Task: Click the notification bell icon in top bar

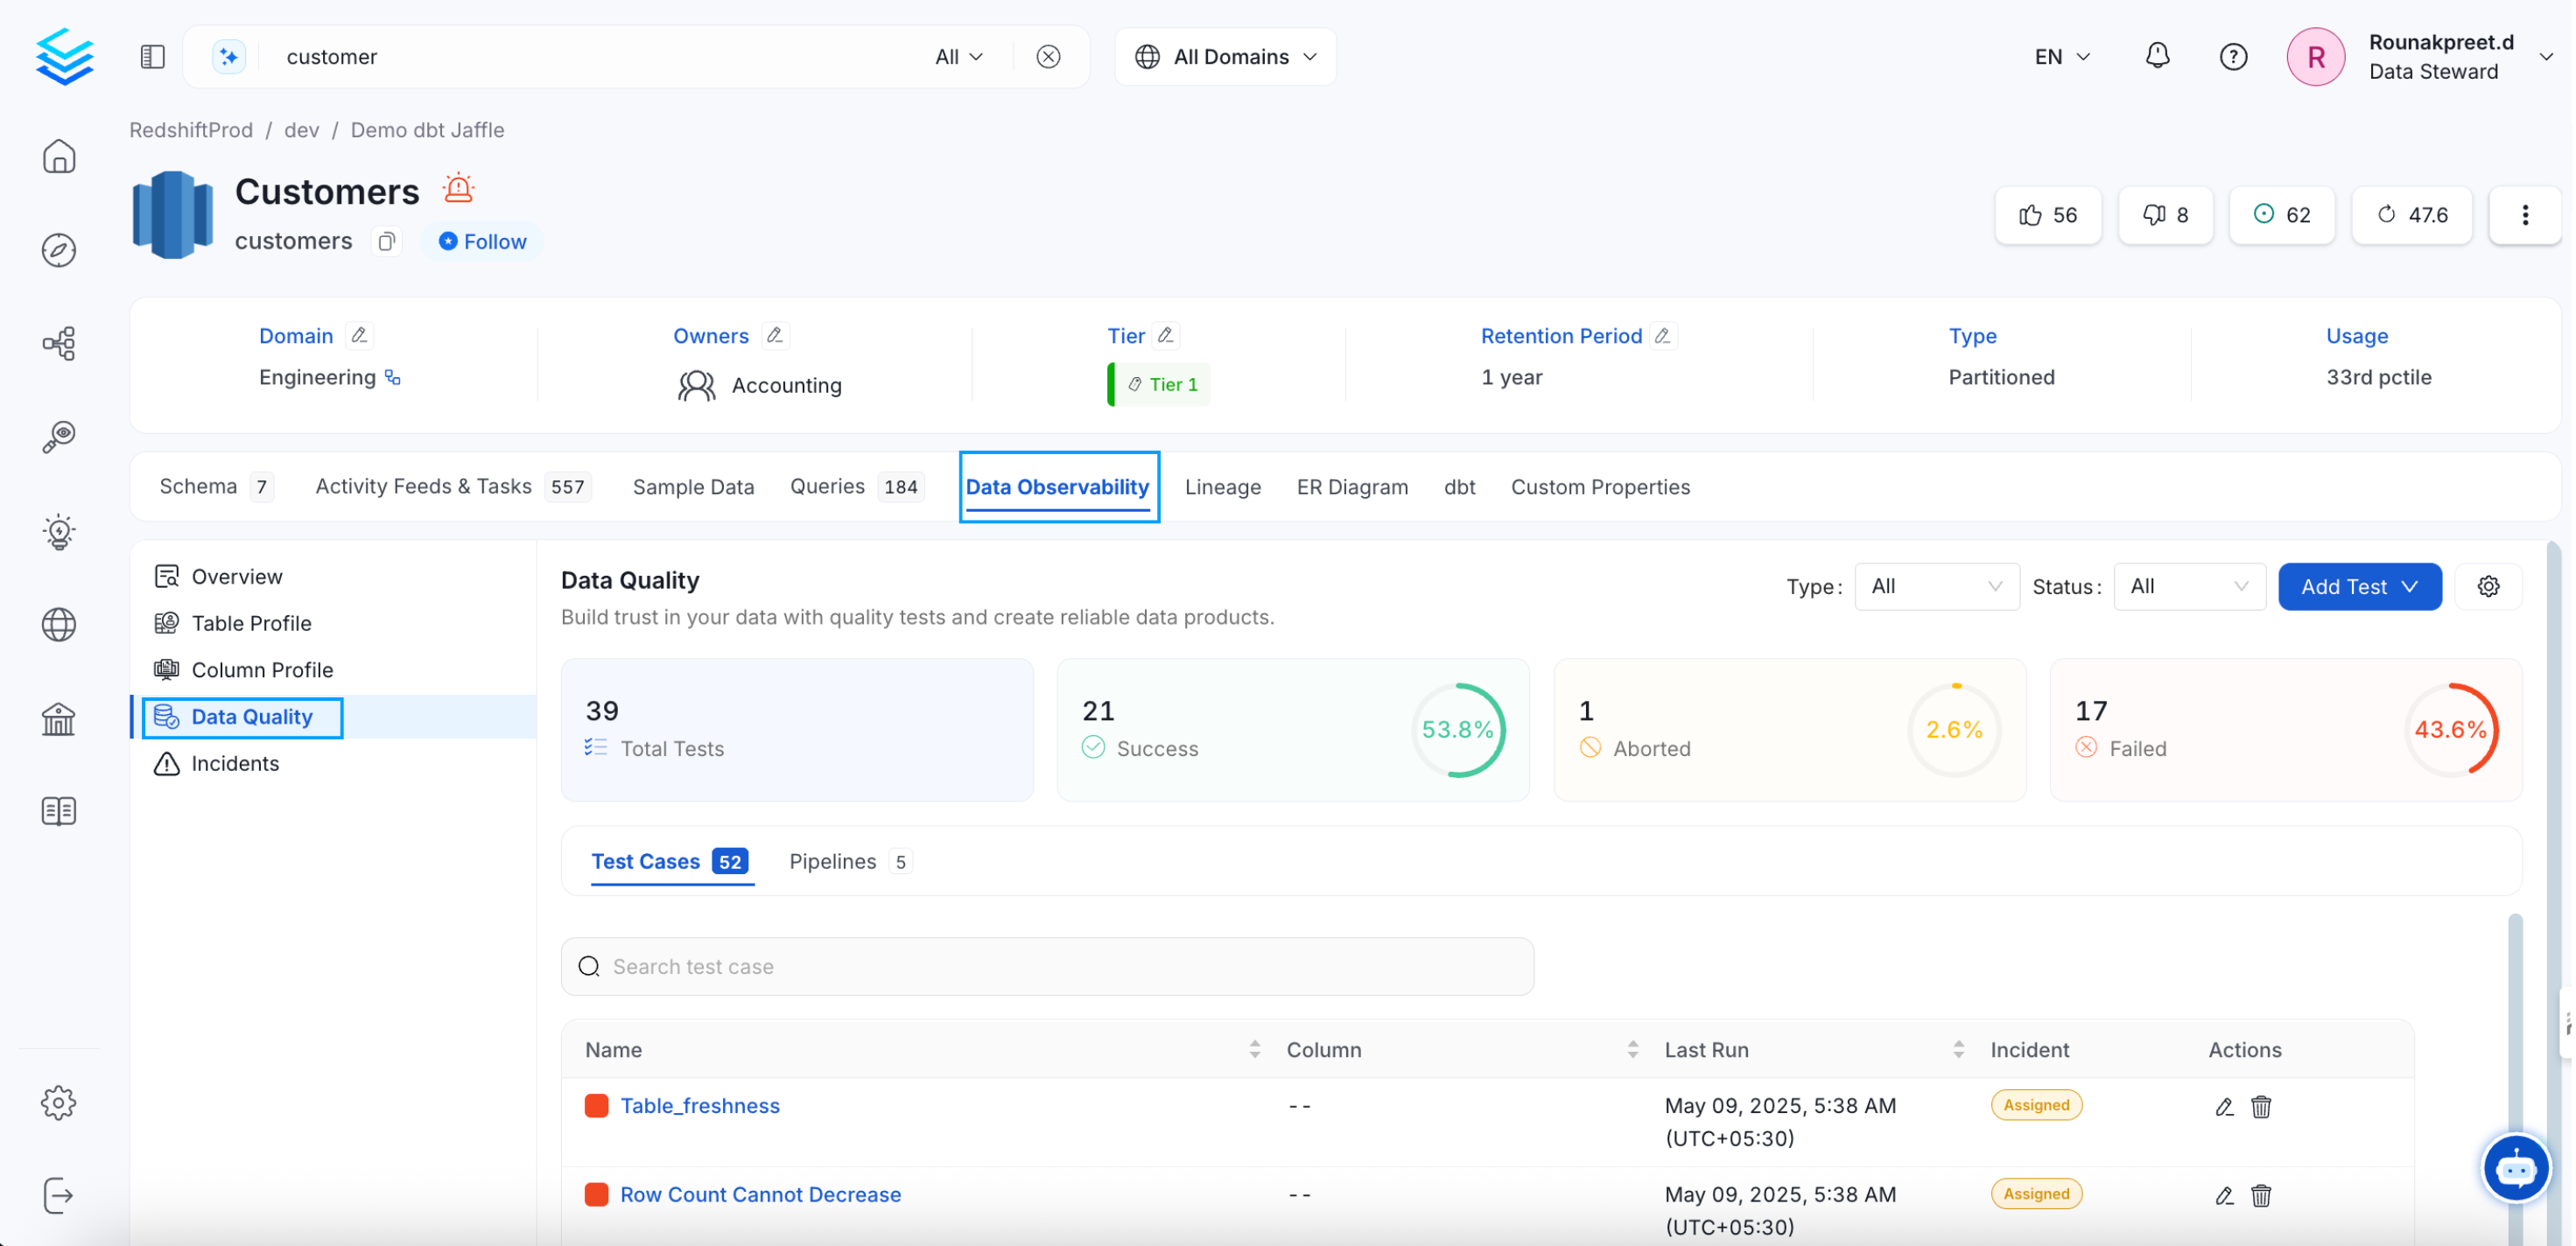Action: (2157, 56)
